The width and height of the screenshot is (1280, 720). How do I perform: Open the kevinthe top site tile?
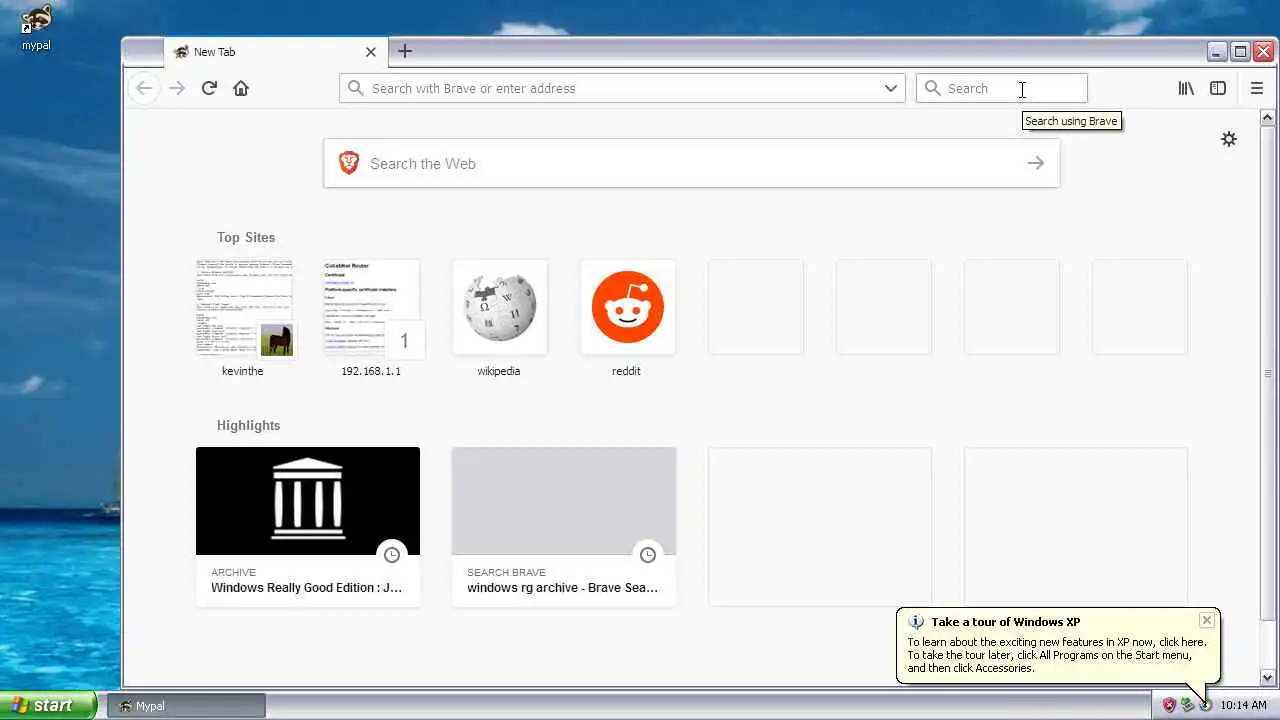tap(244, 318)
